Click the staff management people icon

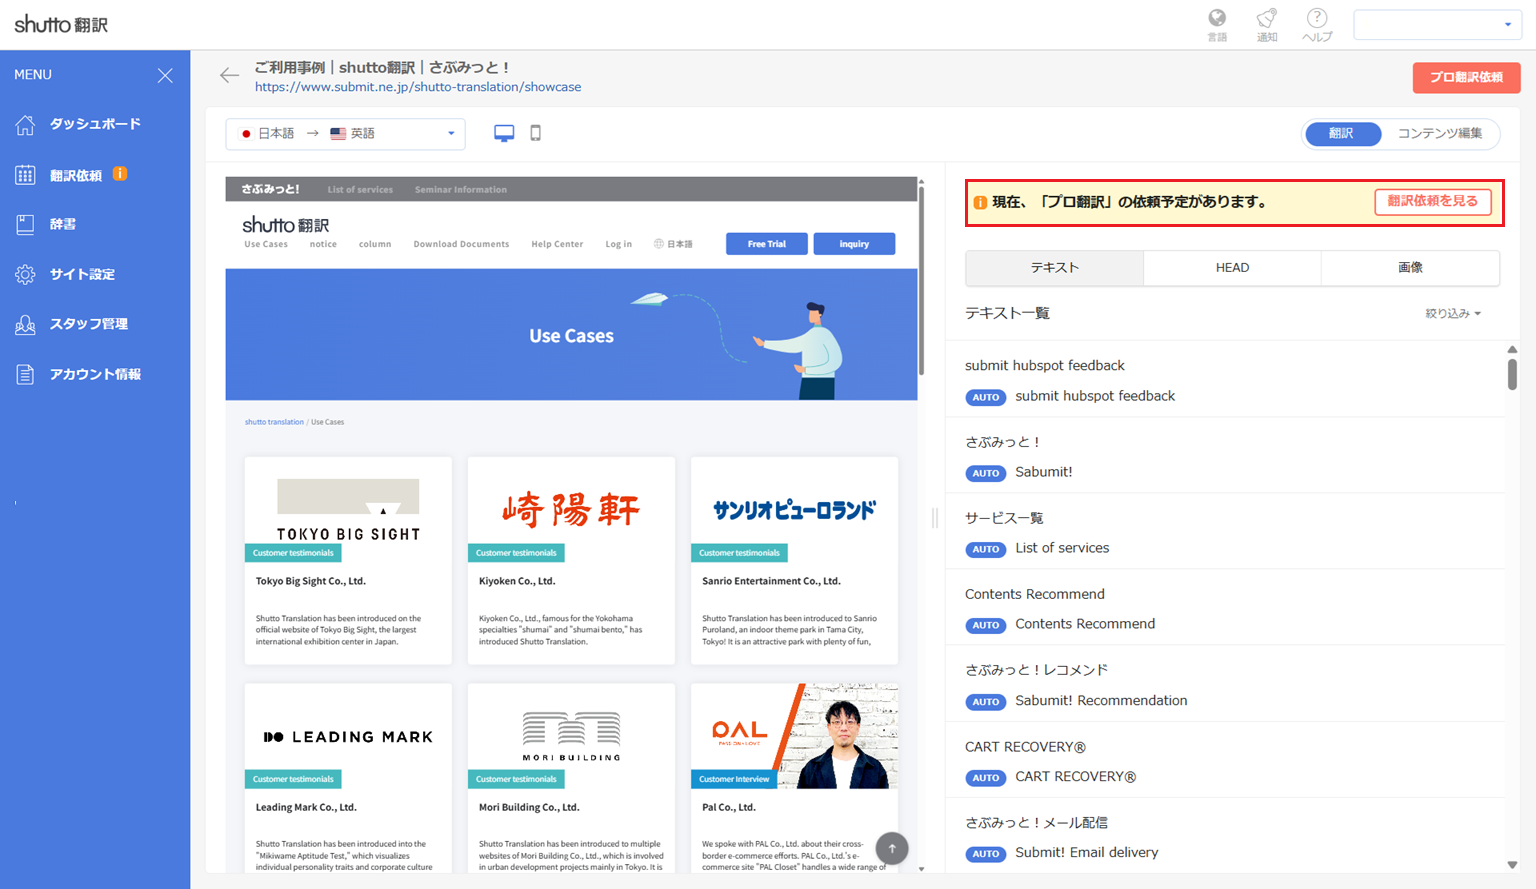coord(25,325)
